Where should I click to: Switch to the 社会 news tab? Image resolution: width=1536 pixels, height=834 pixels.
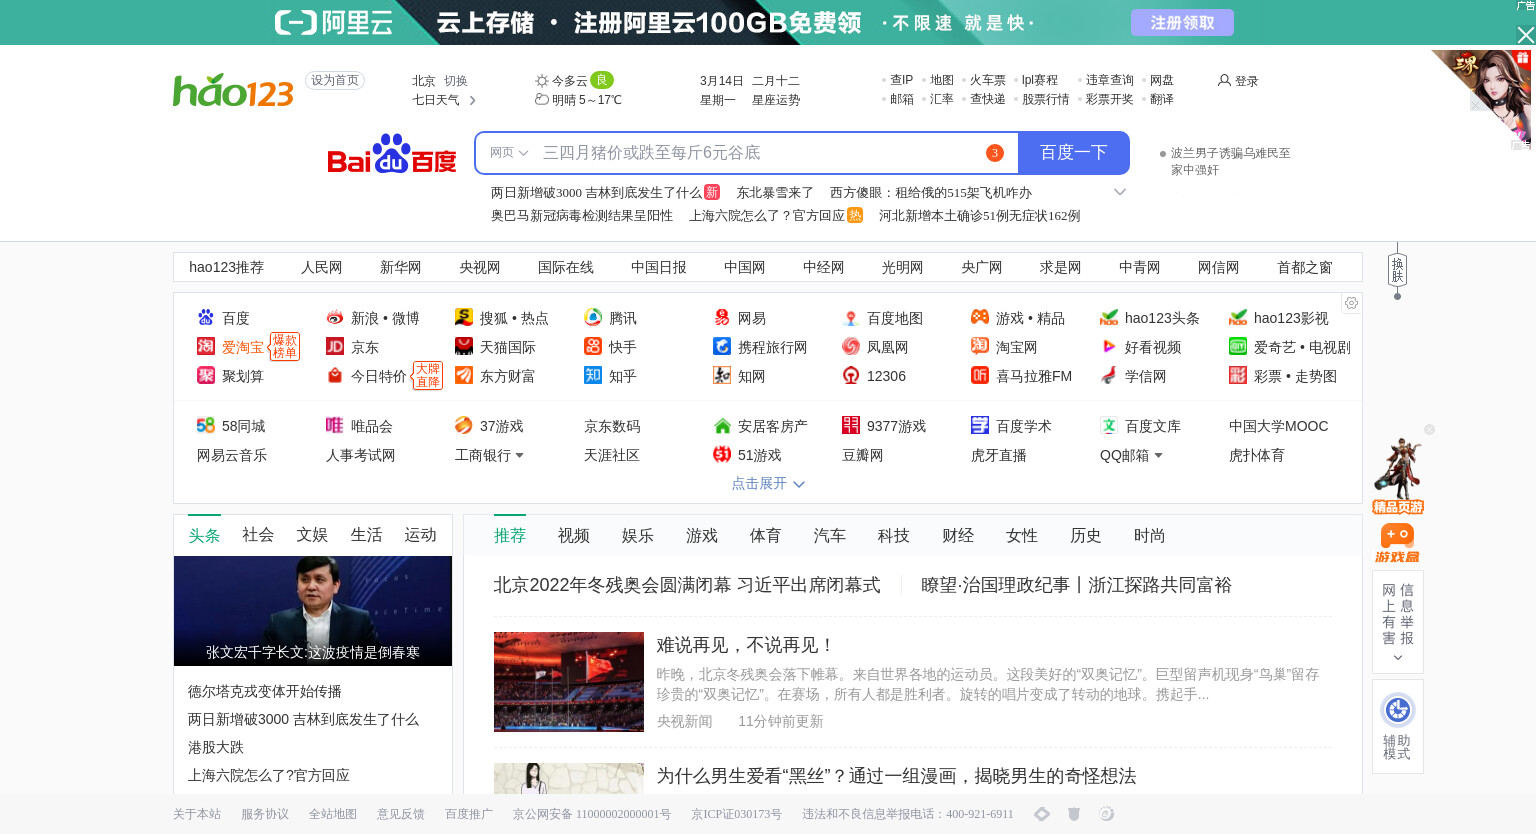[258, 535]
